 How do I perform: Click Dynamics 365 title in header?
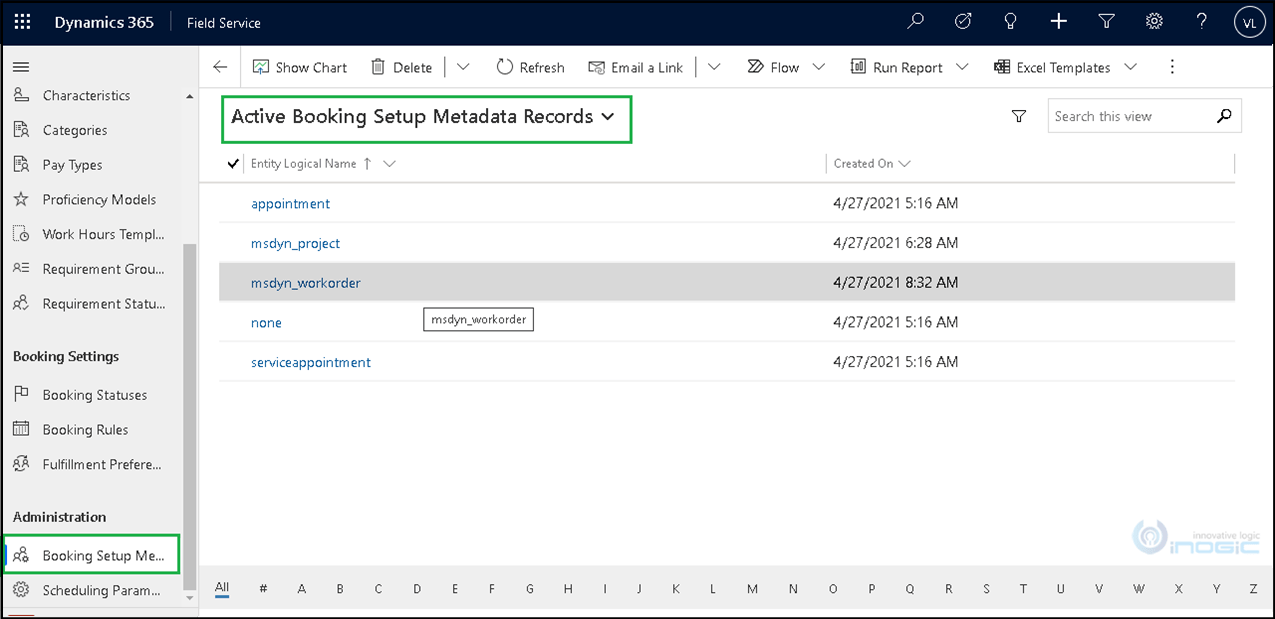click(x=104, y=22)
